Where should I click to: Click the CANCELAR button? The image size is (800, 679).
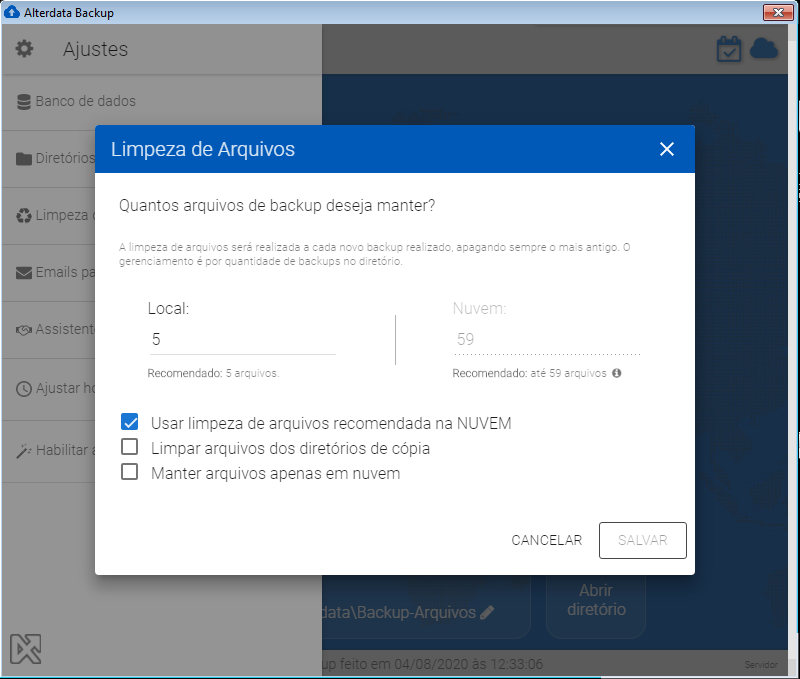point(546,540)
